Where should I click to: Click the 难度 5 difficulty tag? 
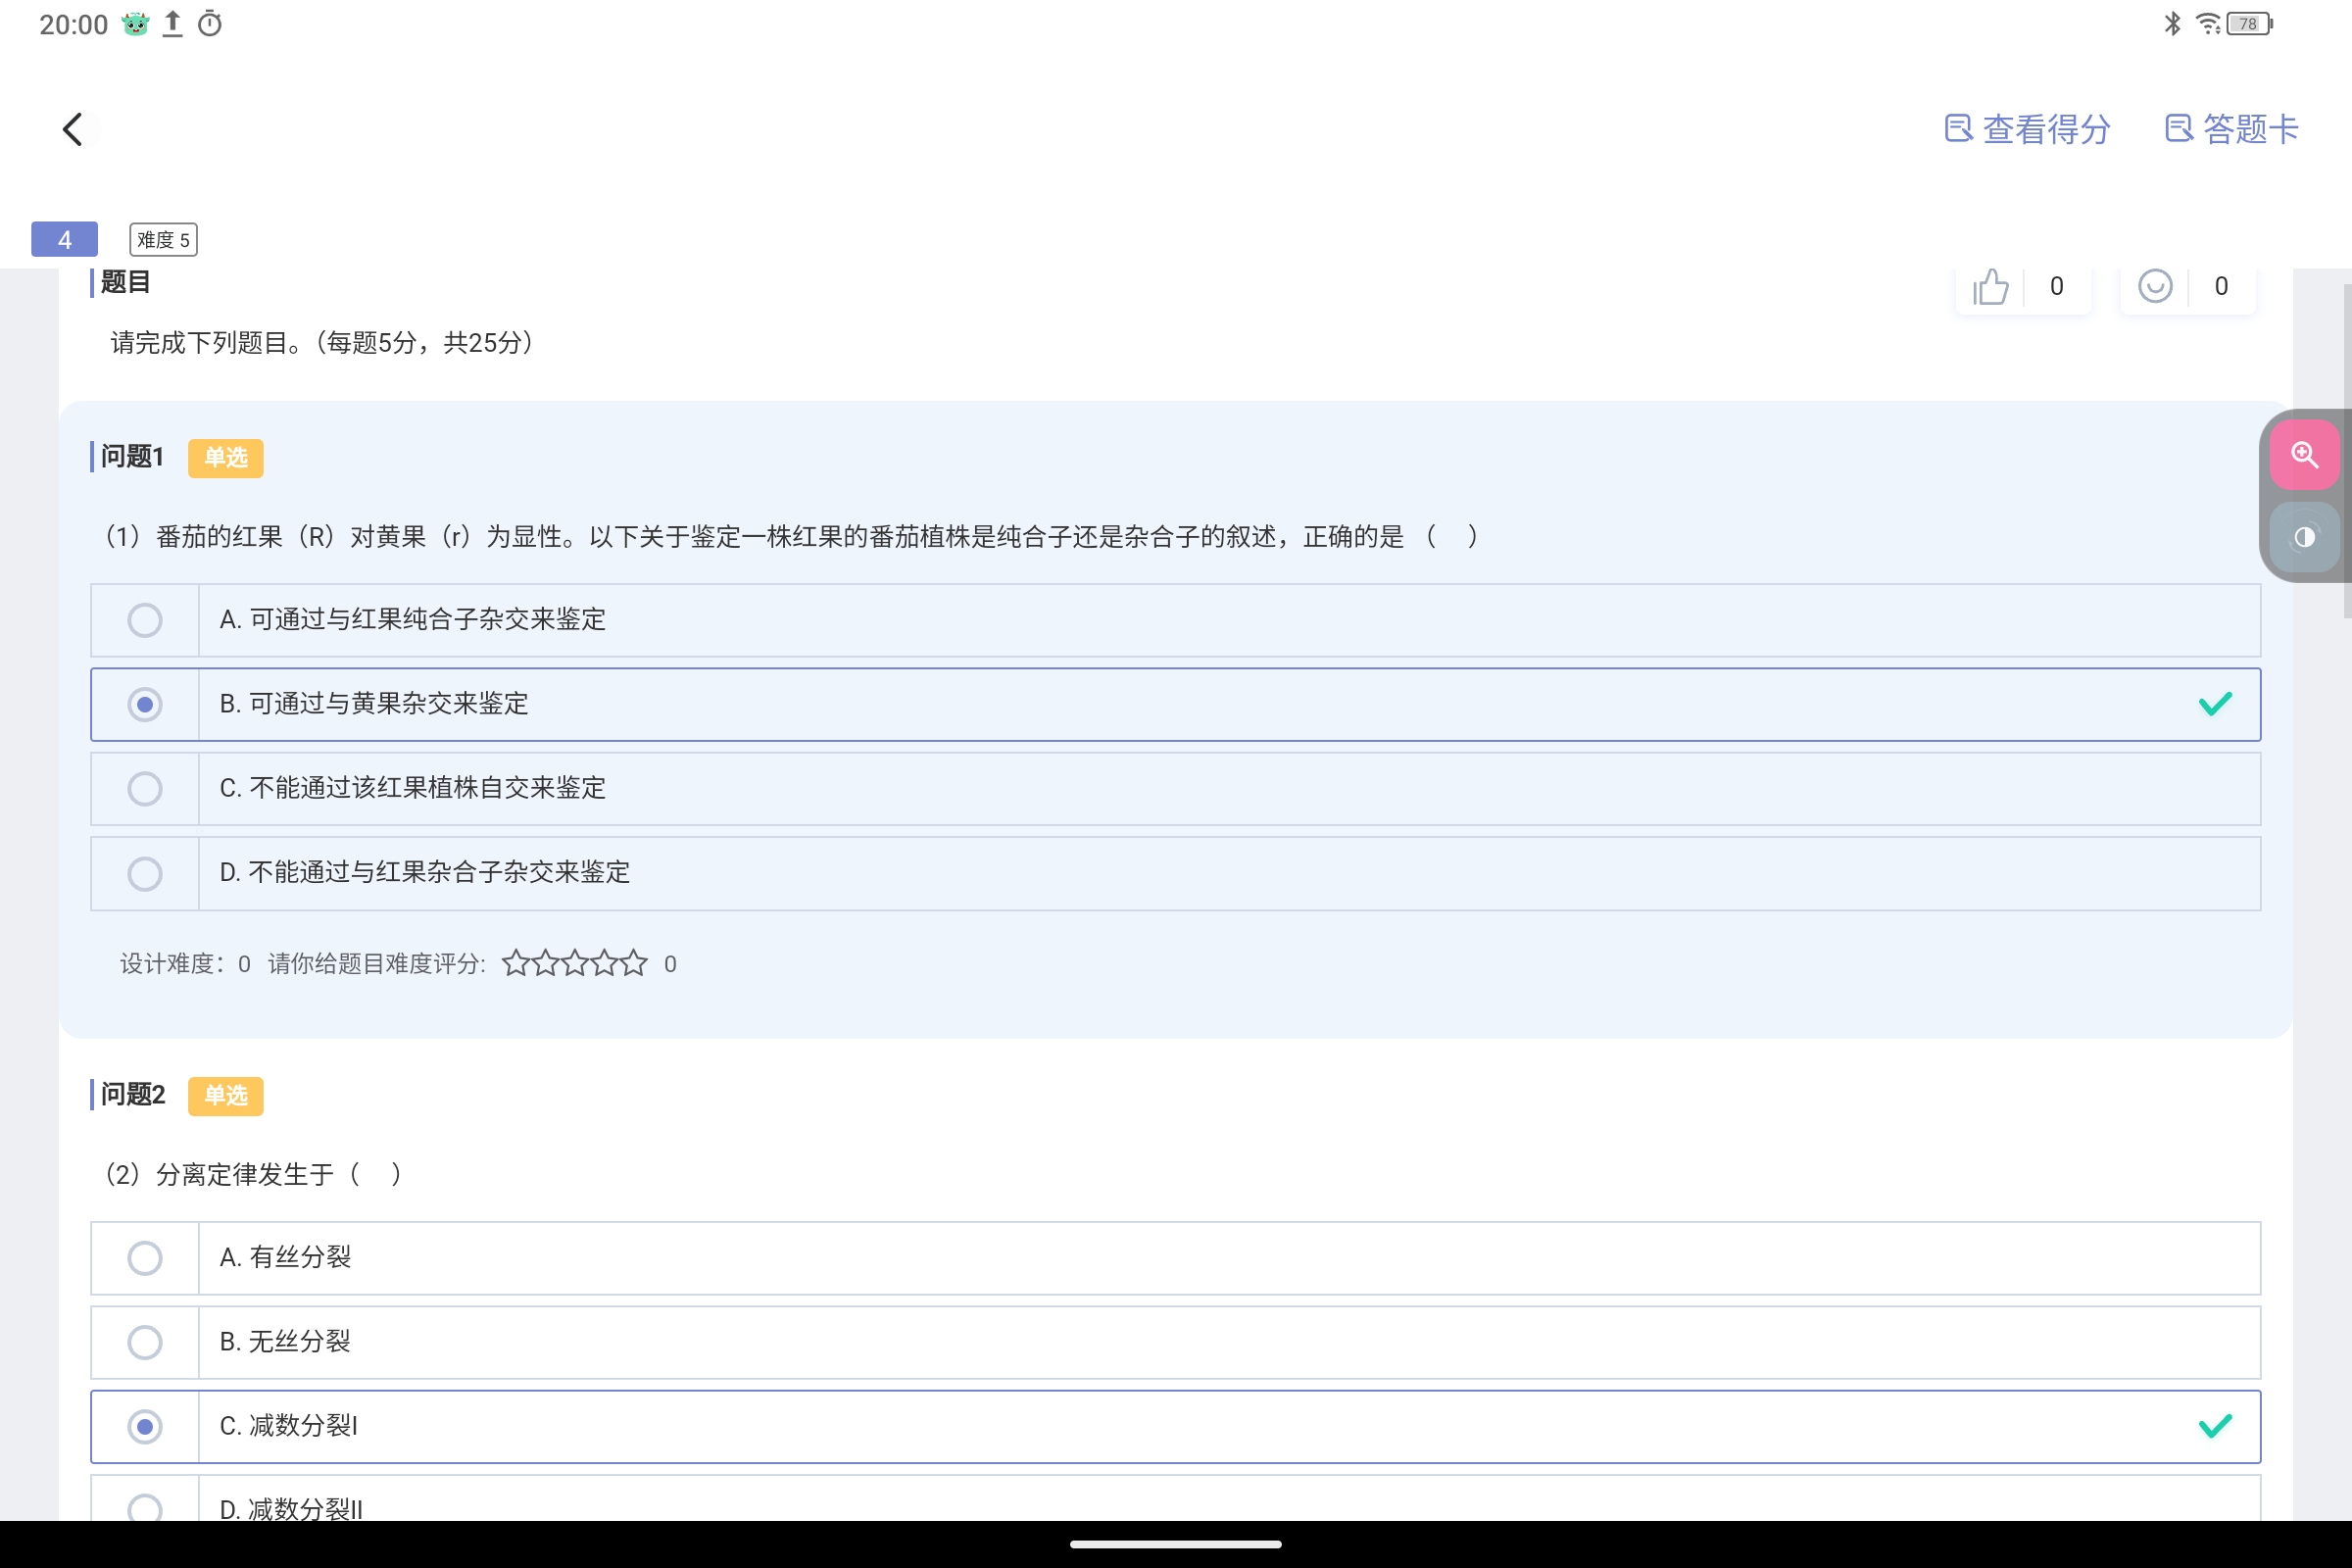(x=163, y=240)
